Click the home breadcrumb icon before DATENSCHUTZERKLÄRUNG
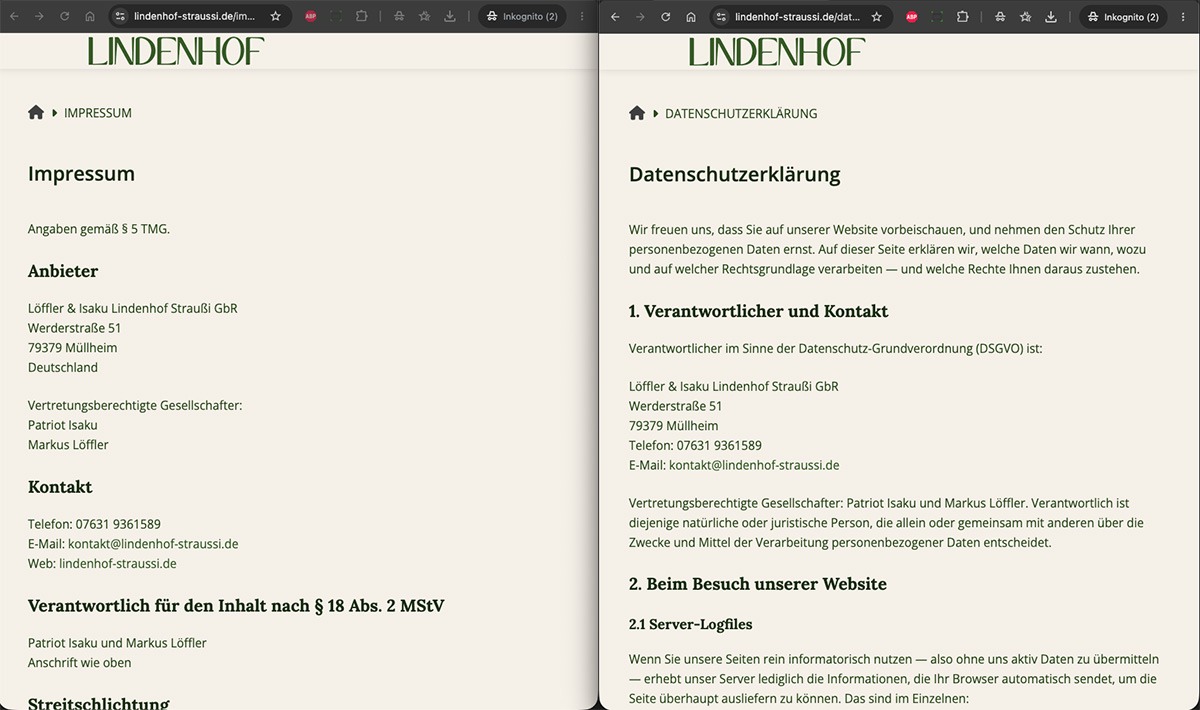The image size is (1200, 710). (x=637, y=113)
